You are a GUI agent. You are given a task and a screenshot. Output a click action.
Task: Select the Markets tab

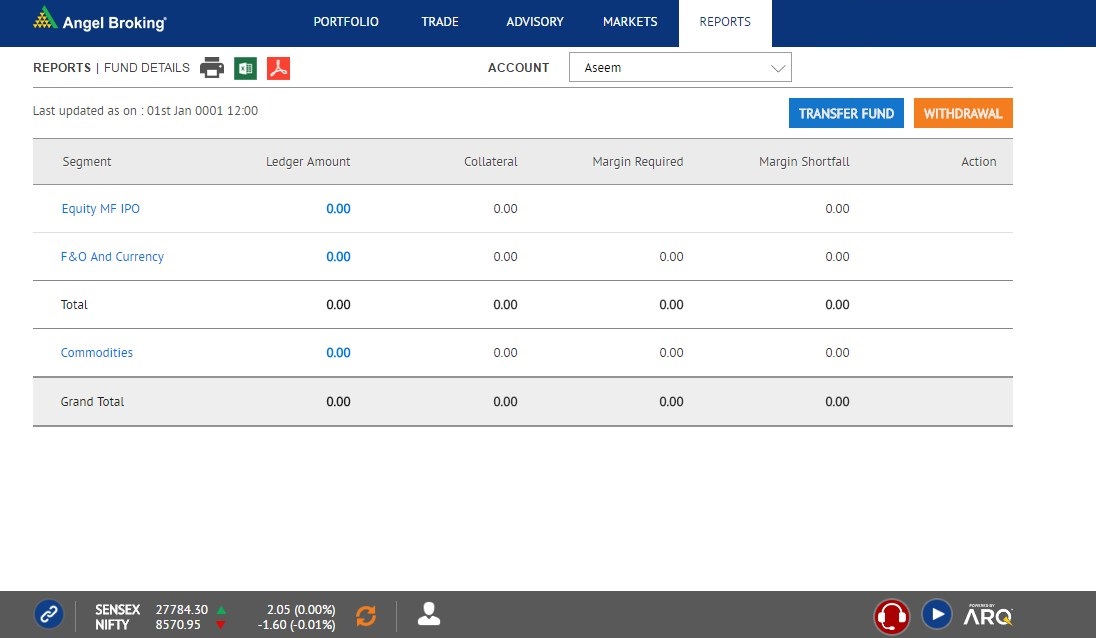tap(630, 22)
